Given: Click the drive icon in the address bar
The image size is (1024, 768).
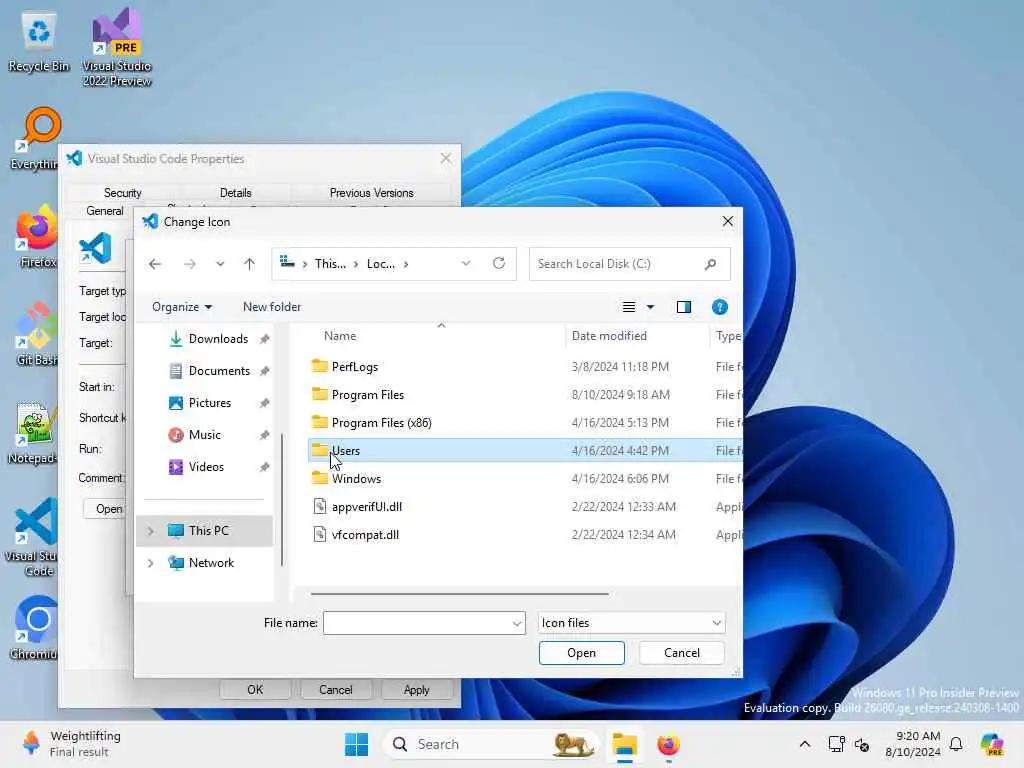Looking at the screenshot, I should point(287,263).
